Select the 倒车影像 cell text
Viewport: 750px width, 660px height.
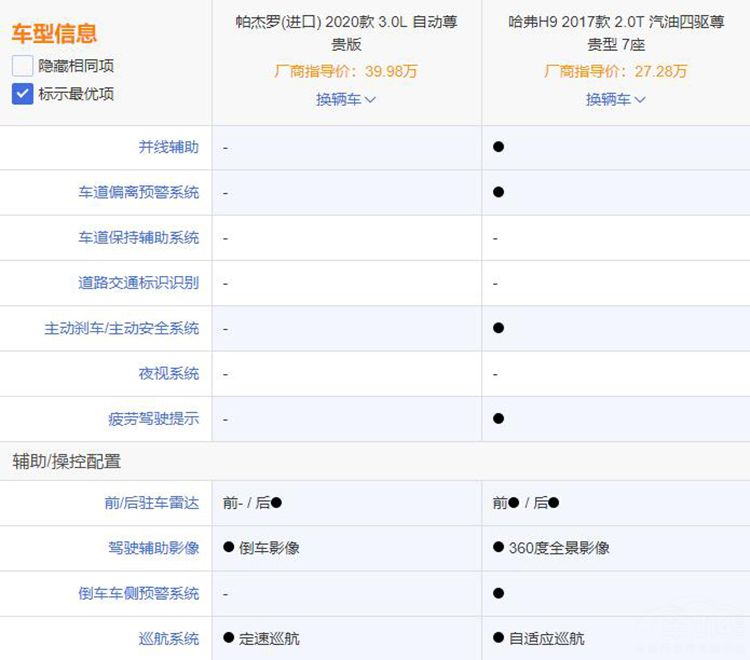coord(269,548)
